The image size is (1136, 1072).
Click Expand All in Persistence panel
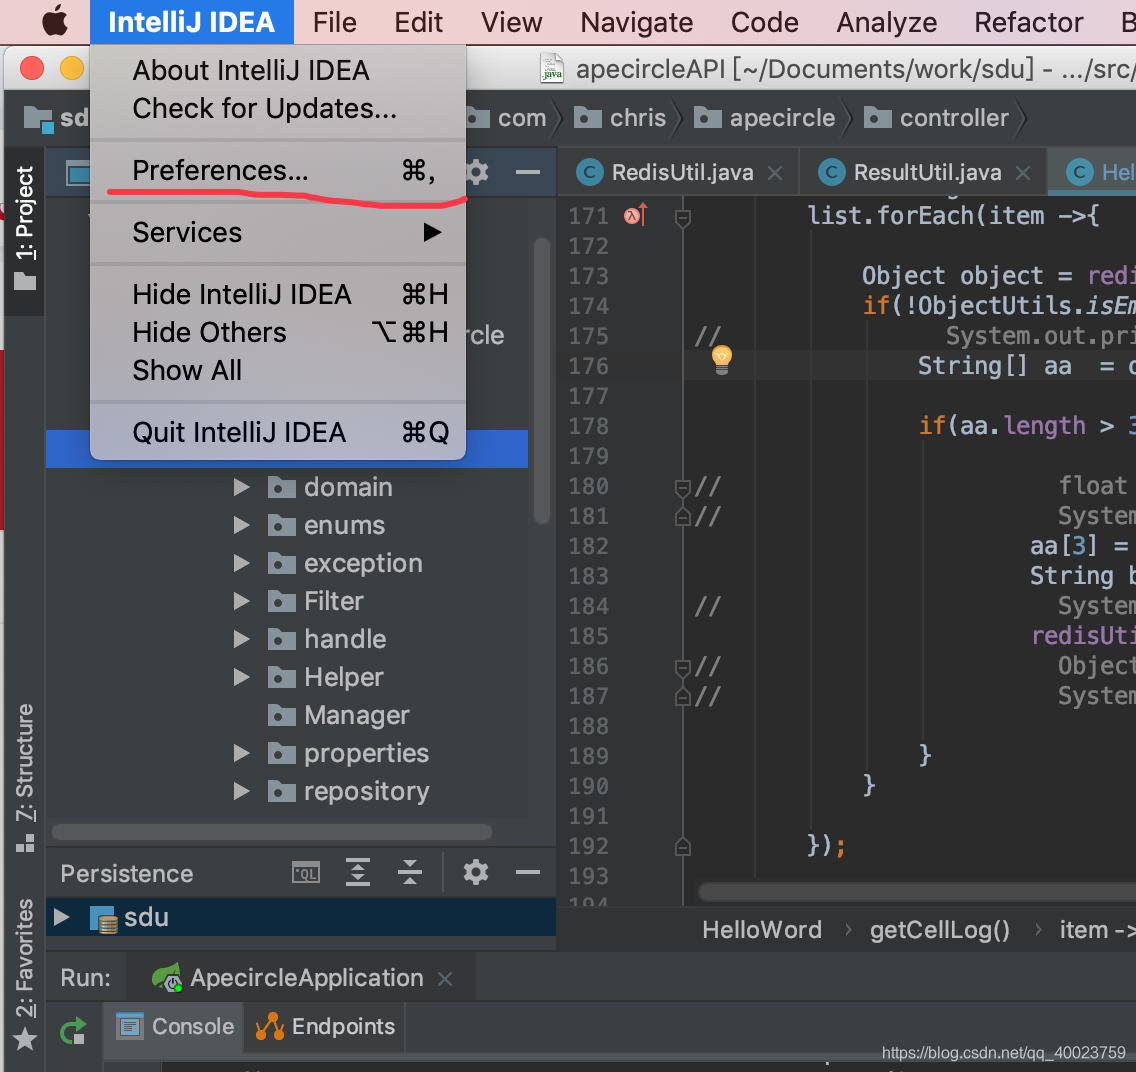click(358, 872)
